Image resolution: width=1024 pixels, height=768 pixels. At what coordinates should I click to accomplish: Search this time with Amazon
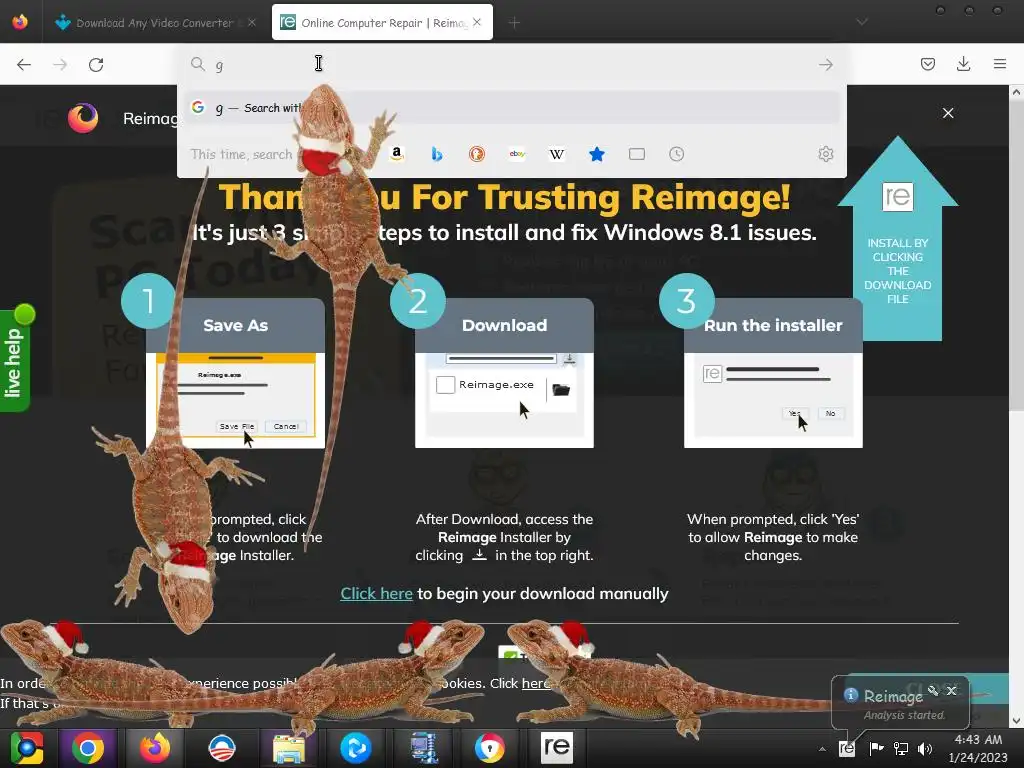[396, 154]
